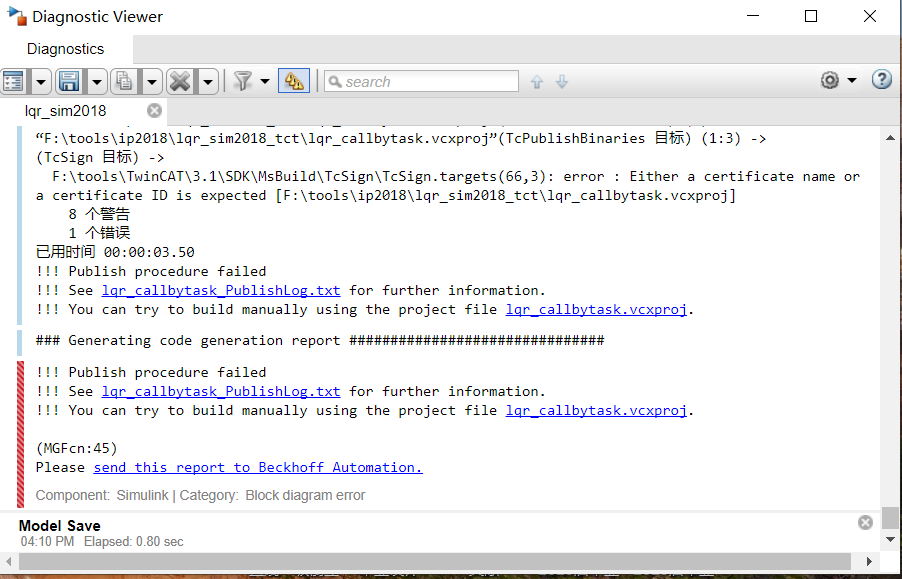Maximize the Diagnostic Viewer window
The image size is (902, 579).
[x=811, y=16]
